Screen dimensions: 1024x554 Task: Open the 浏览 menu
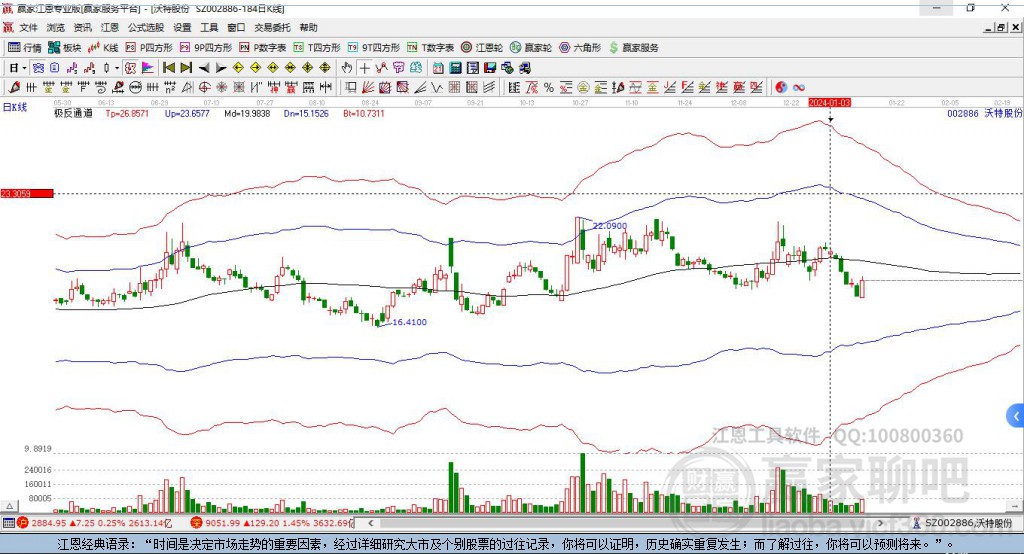(56, 27)
